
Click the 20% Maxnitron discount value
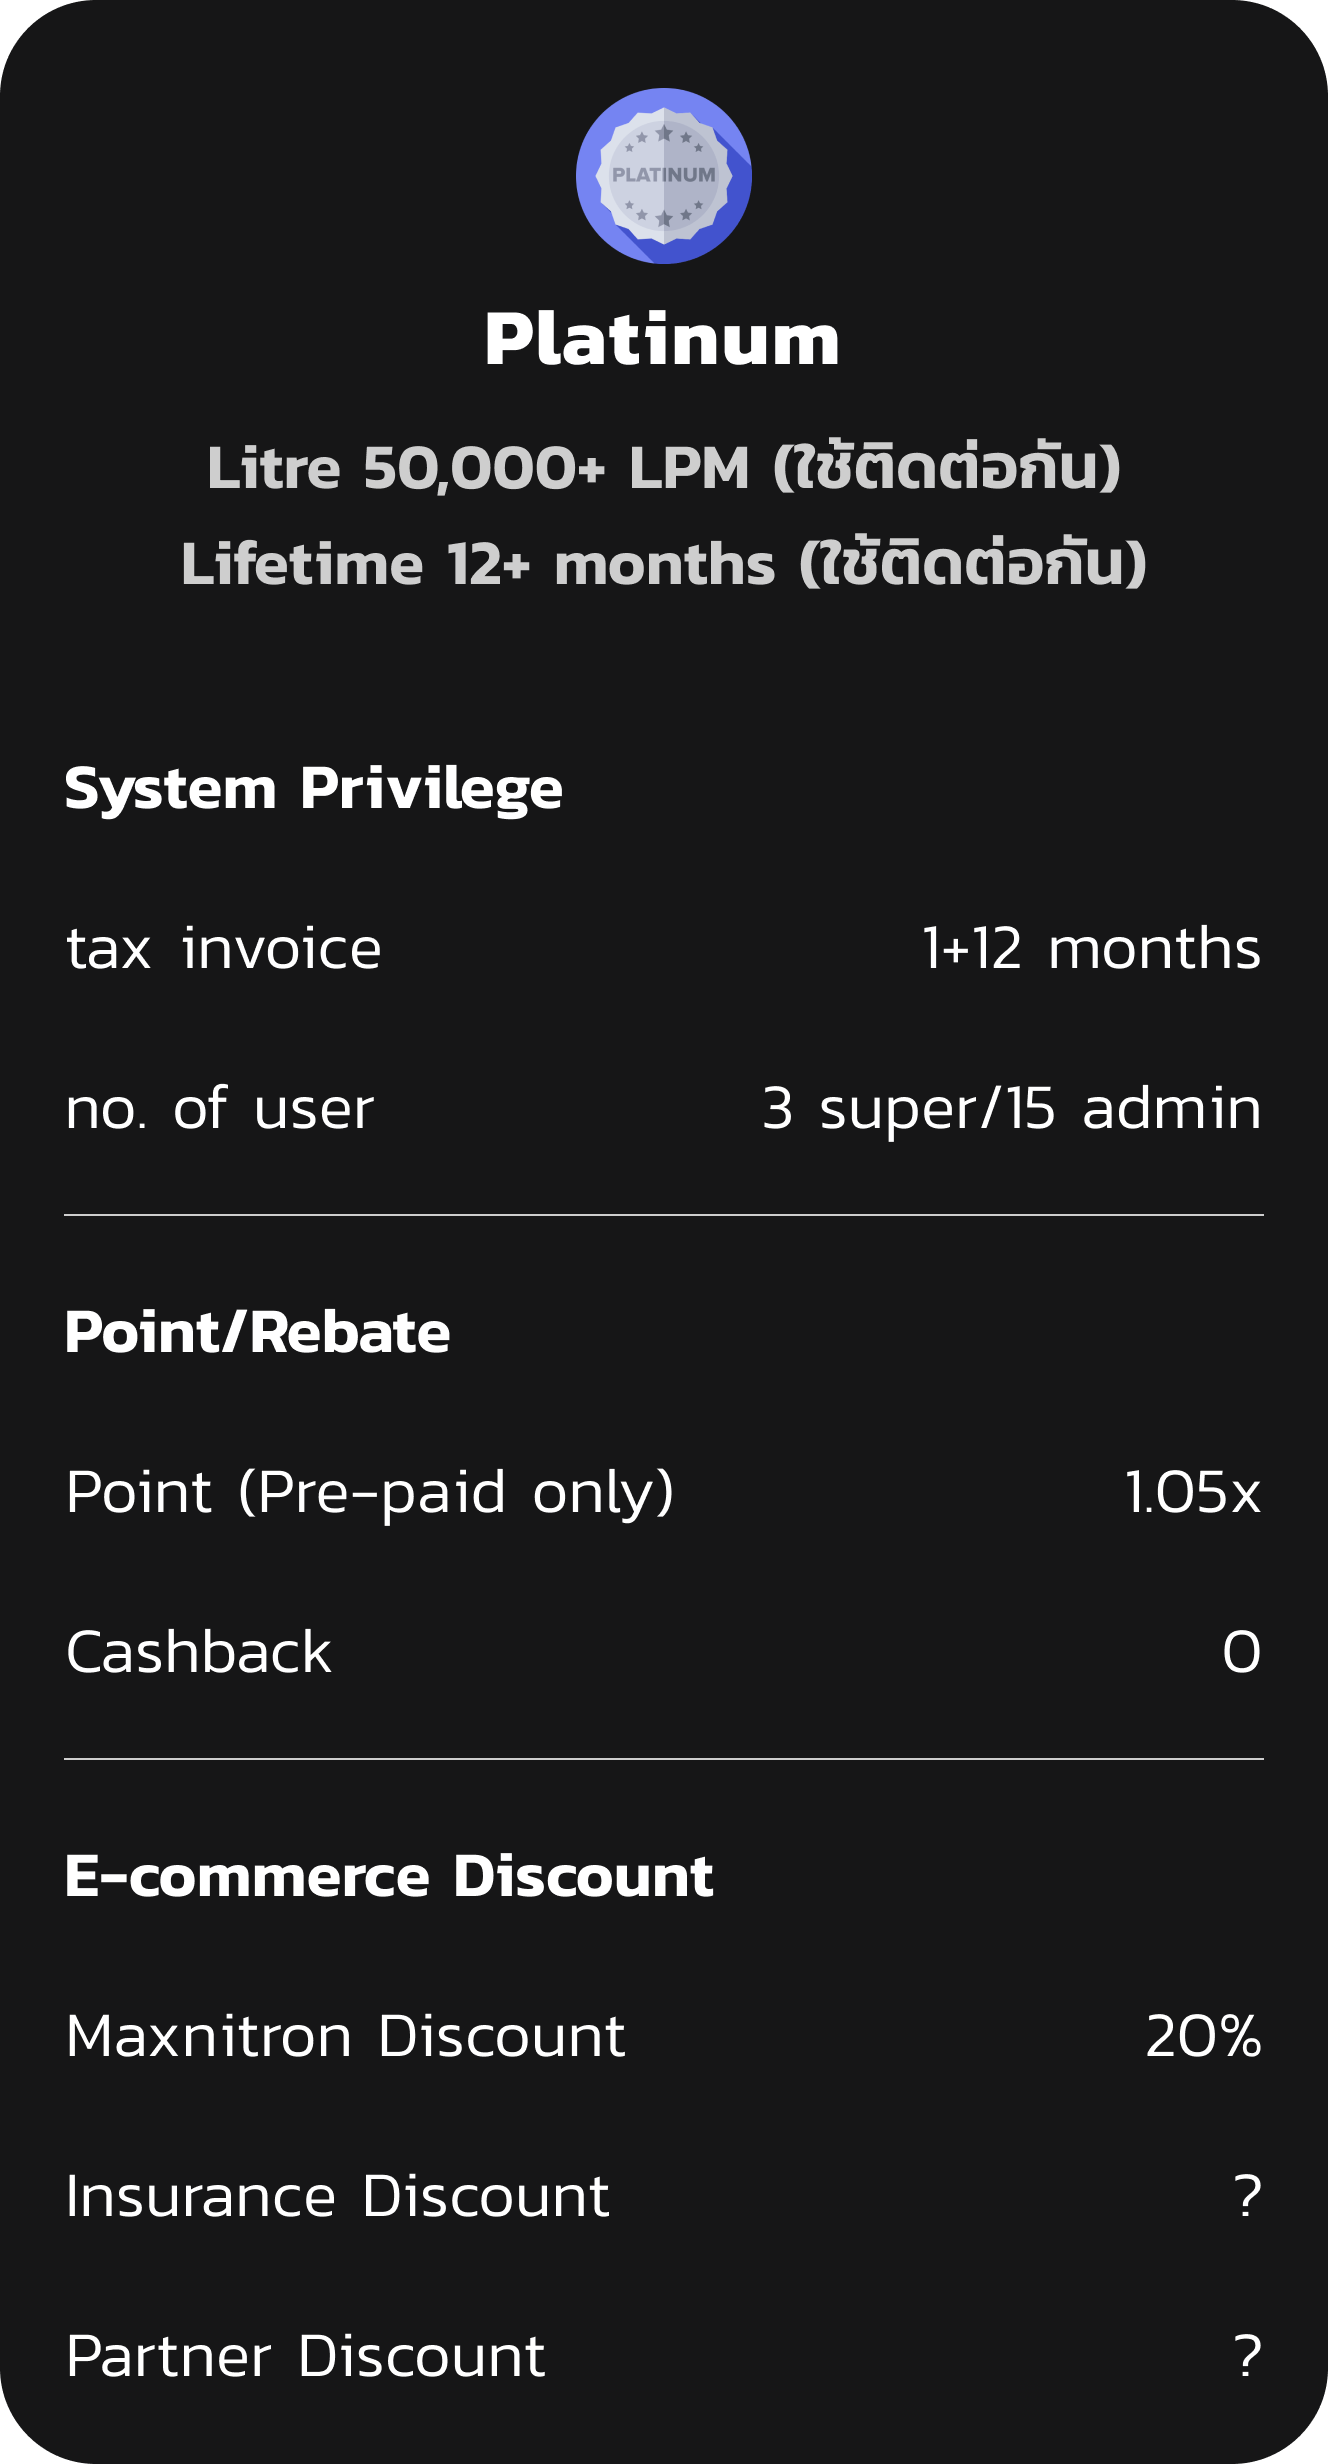point(1204,2036)
